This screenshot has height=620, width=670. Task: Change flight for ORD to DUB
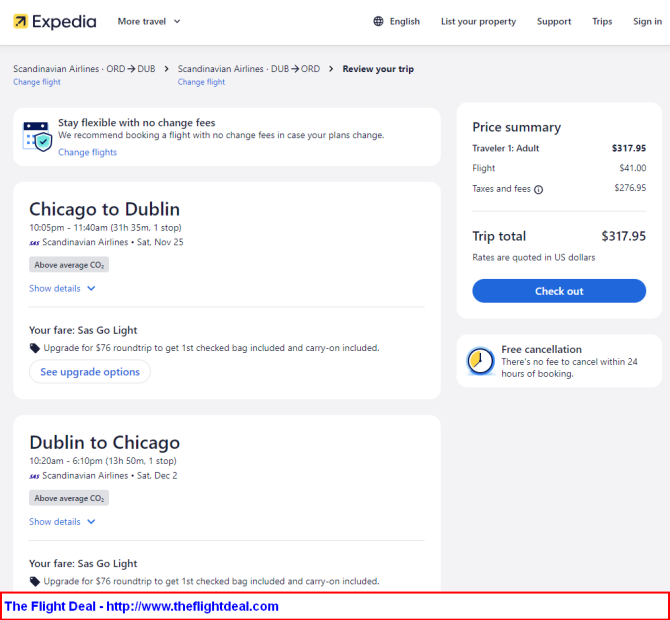tap(37, 82)
